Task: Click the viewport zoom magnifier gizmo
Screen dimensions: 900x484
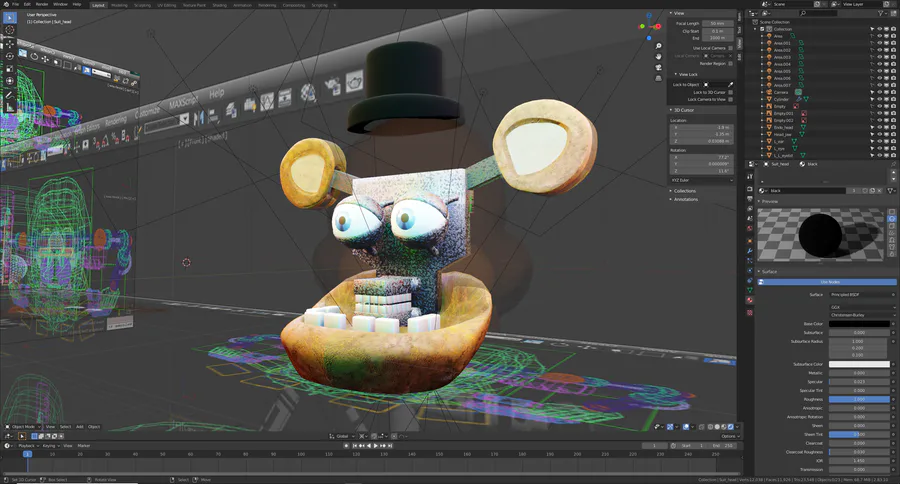Action: (658, 46)
